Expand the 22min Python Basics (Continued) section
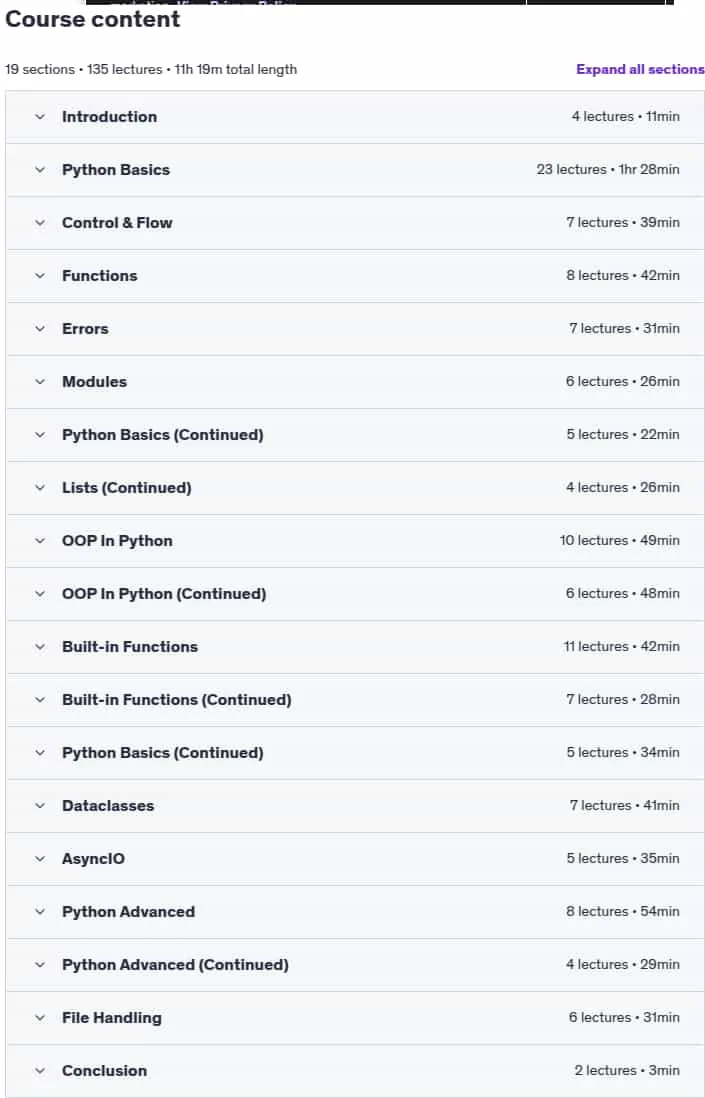The width and height of the screenshot is (705, 1098). pyautogui.click(x=356, y=435)
